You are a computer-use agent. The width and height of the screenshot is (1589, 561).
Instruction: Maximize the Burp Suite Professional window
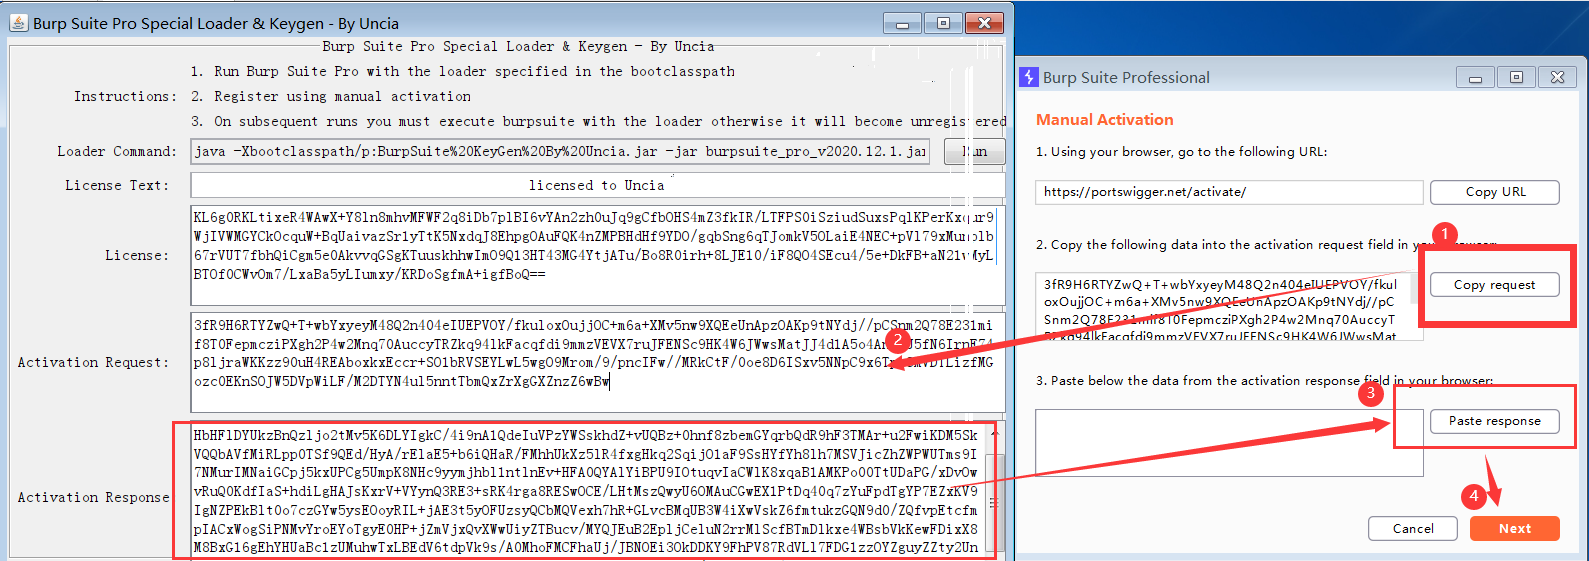1516,77
